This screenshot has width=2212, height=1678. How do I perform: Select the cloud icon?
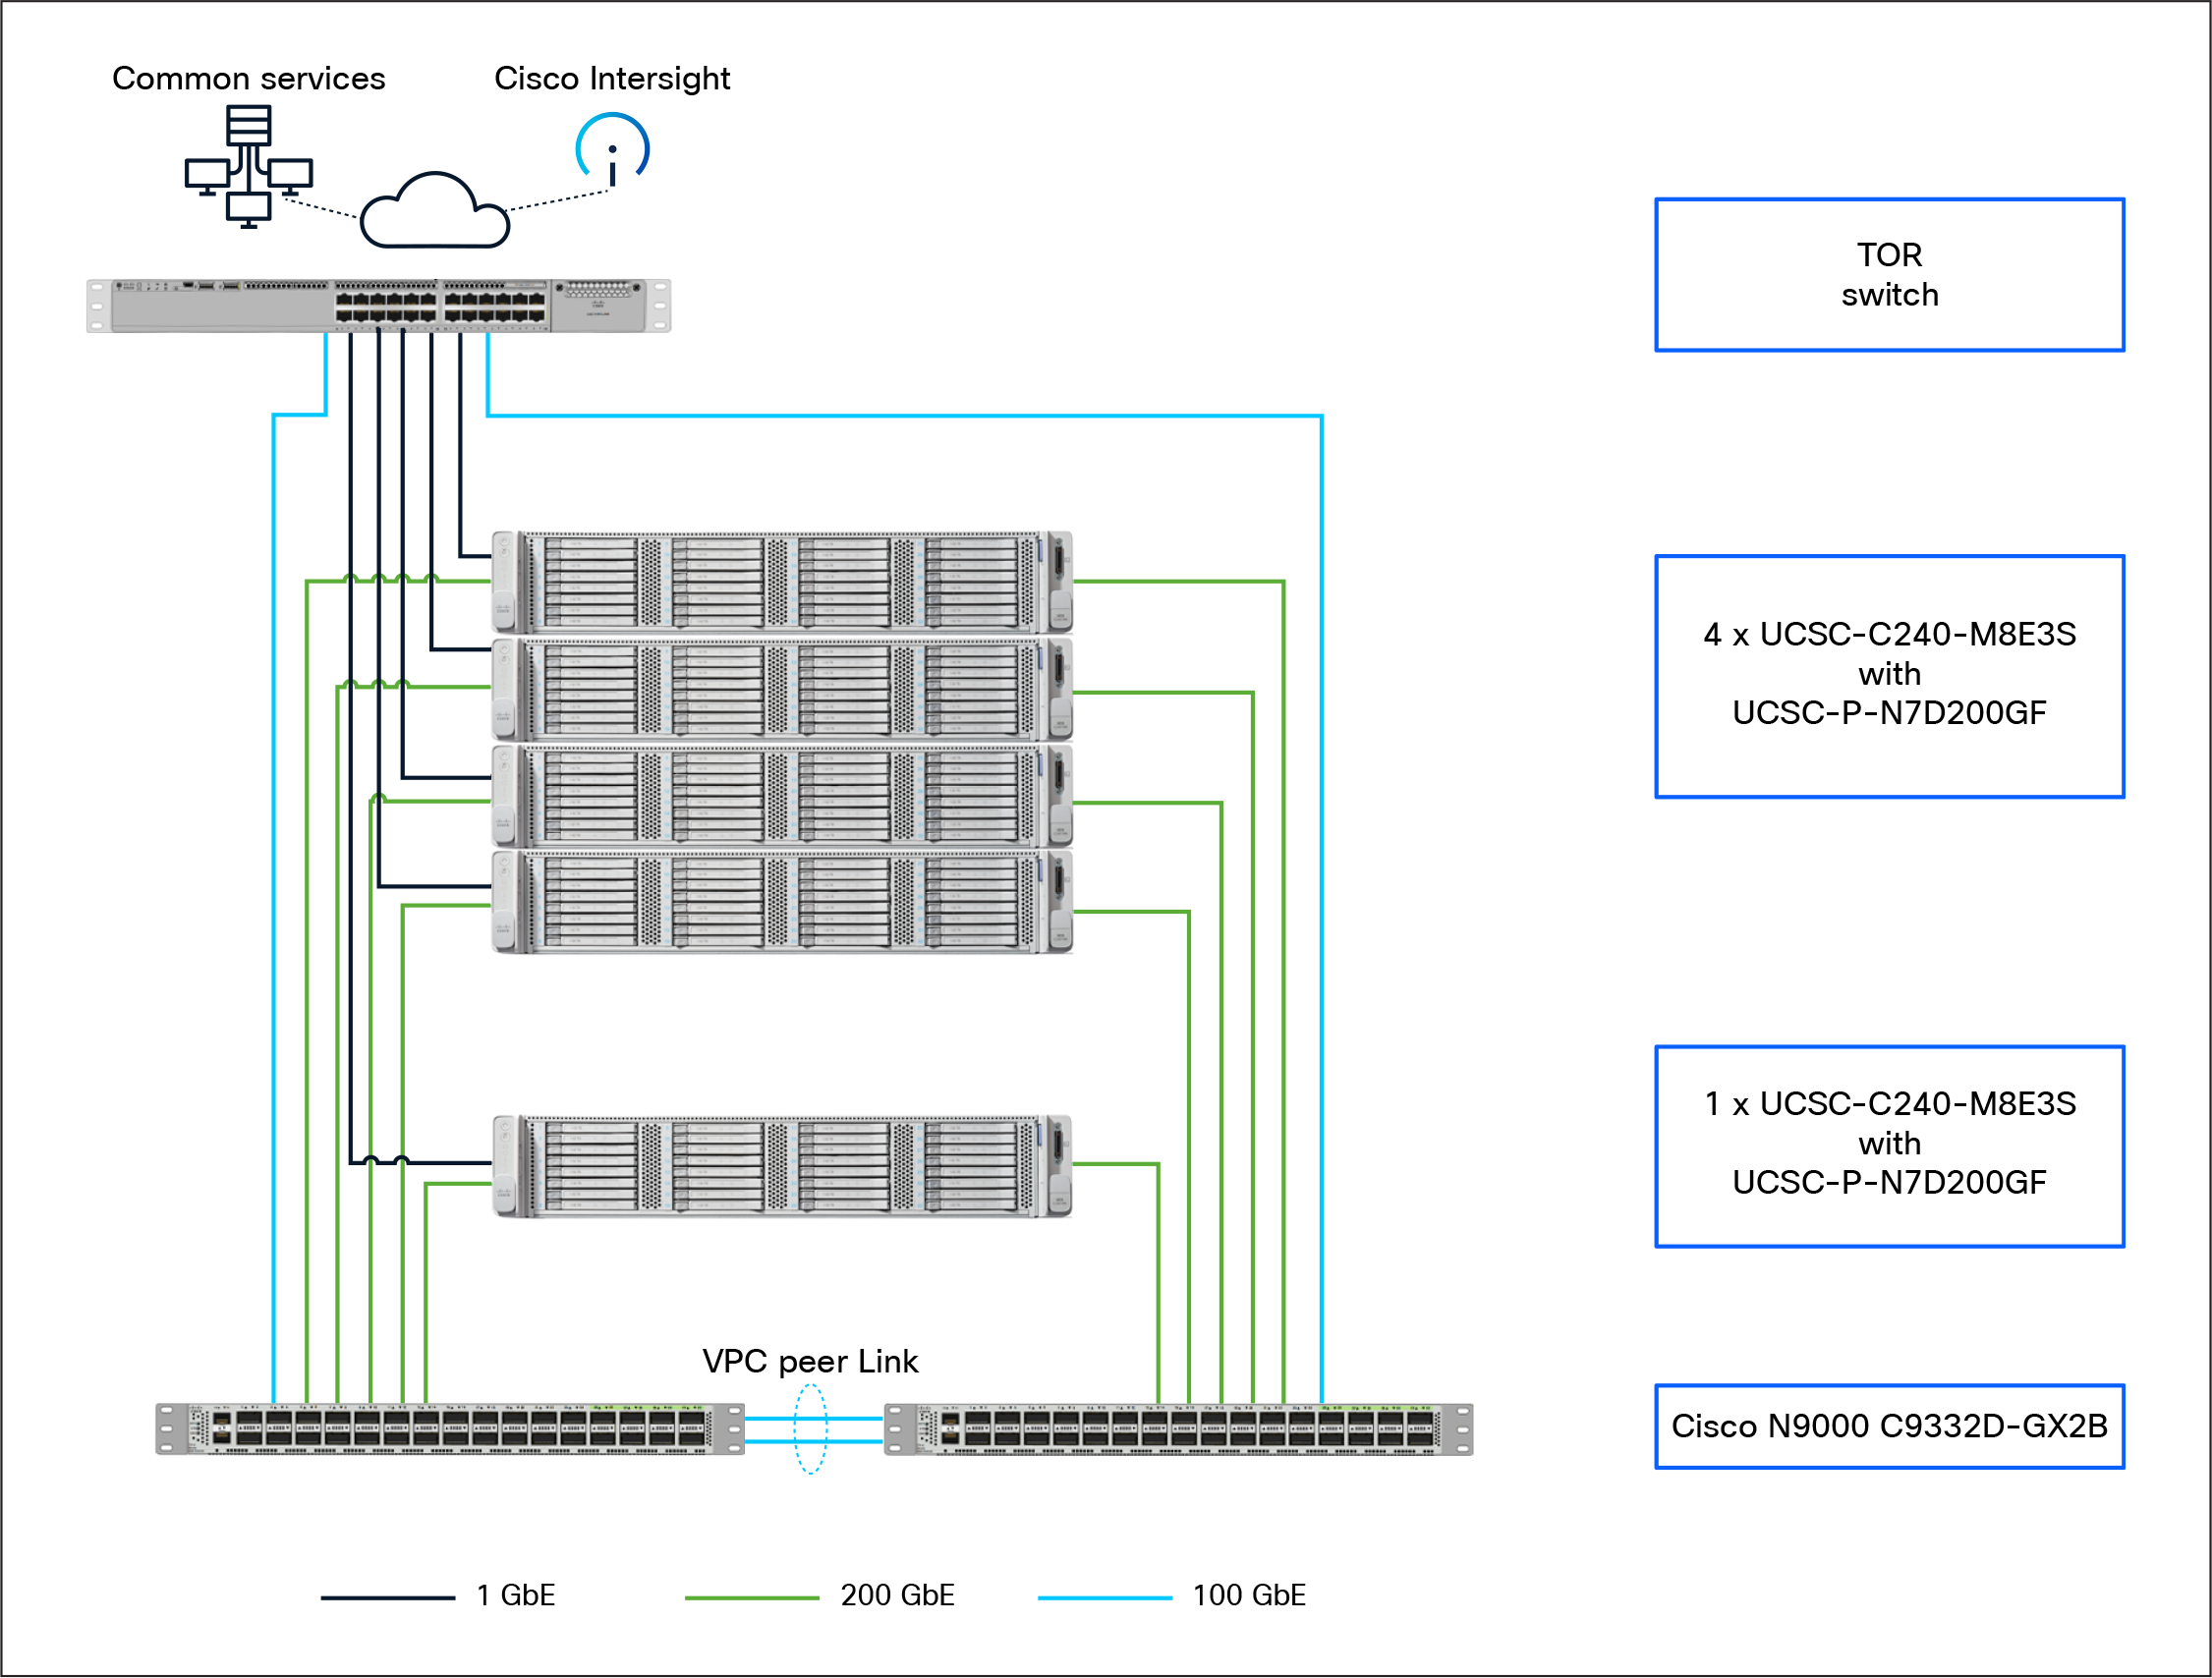pyautogui.click(x=435, y=210)
